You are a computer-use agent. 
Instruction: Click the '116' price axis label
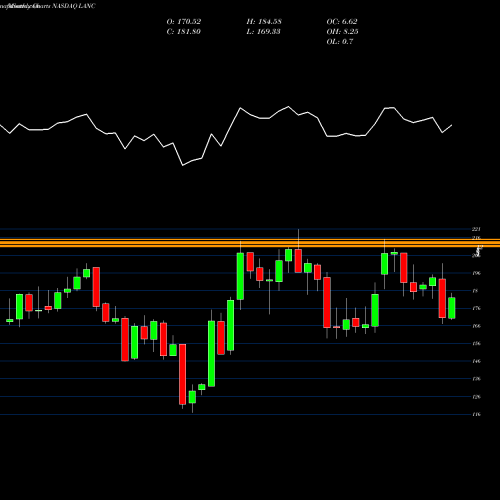[477, 414]
